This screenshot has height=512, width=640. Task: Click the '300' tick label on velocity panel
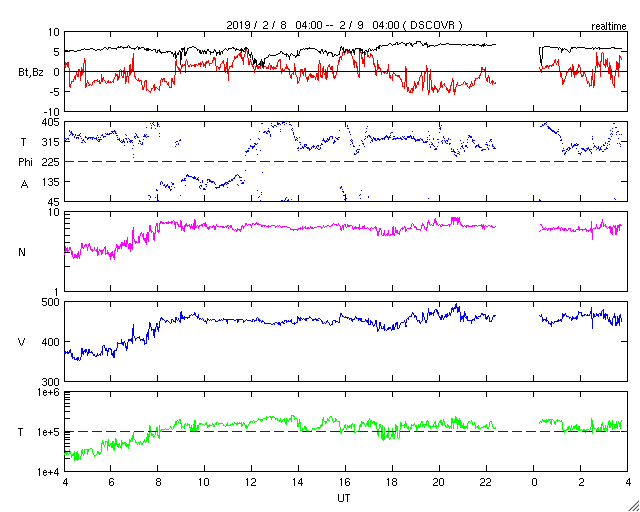click(51, 382)
